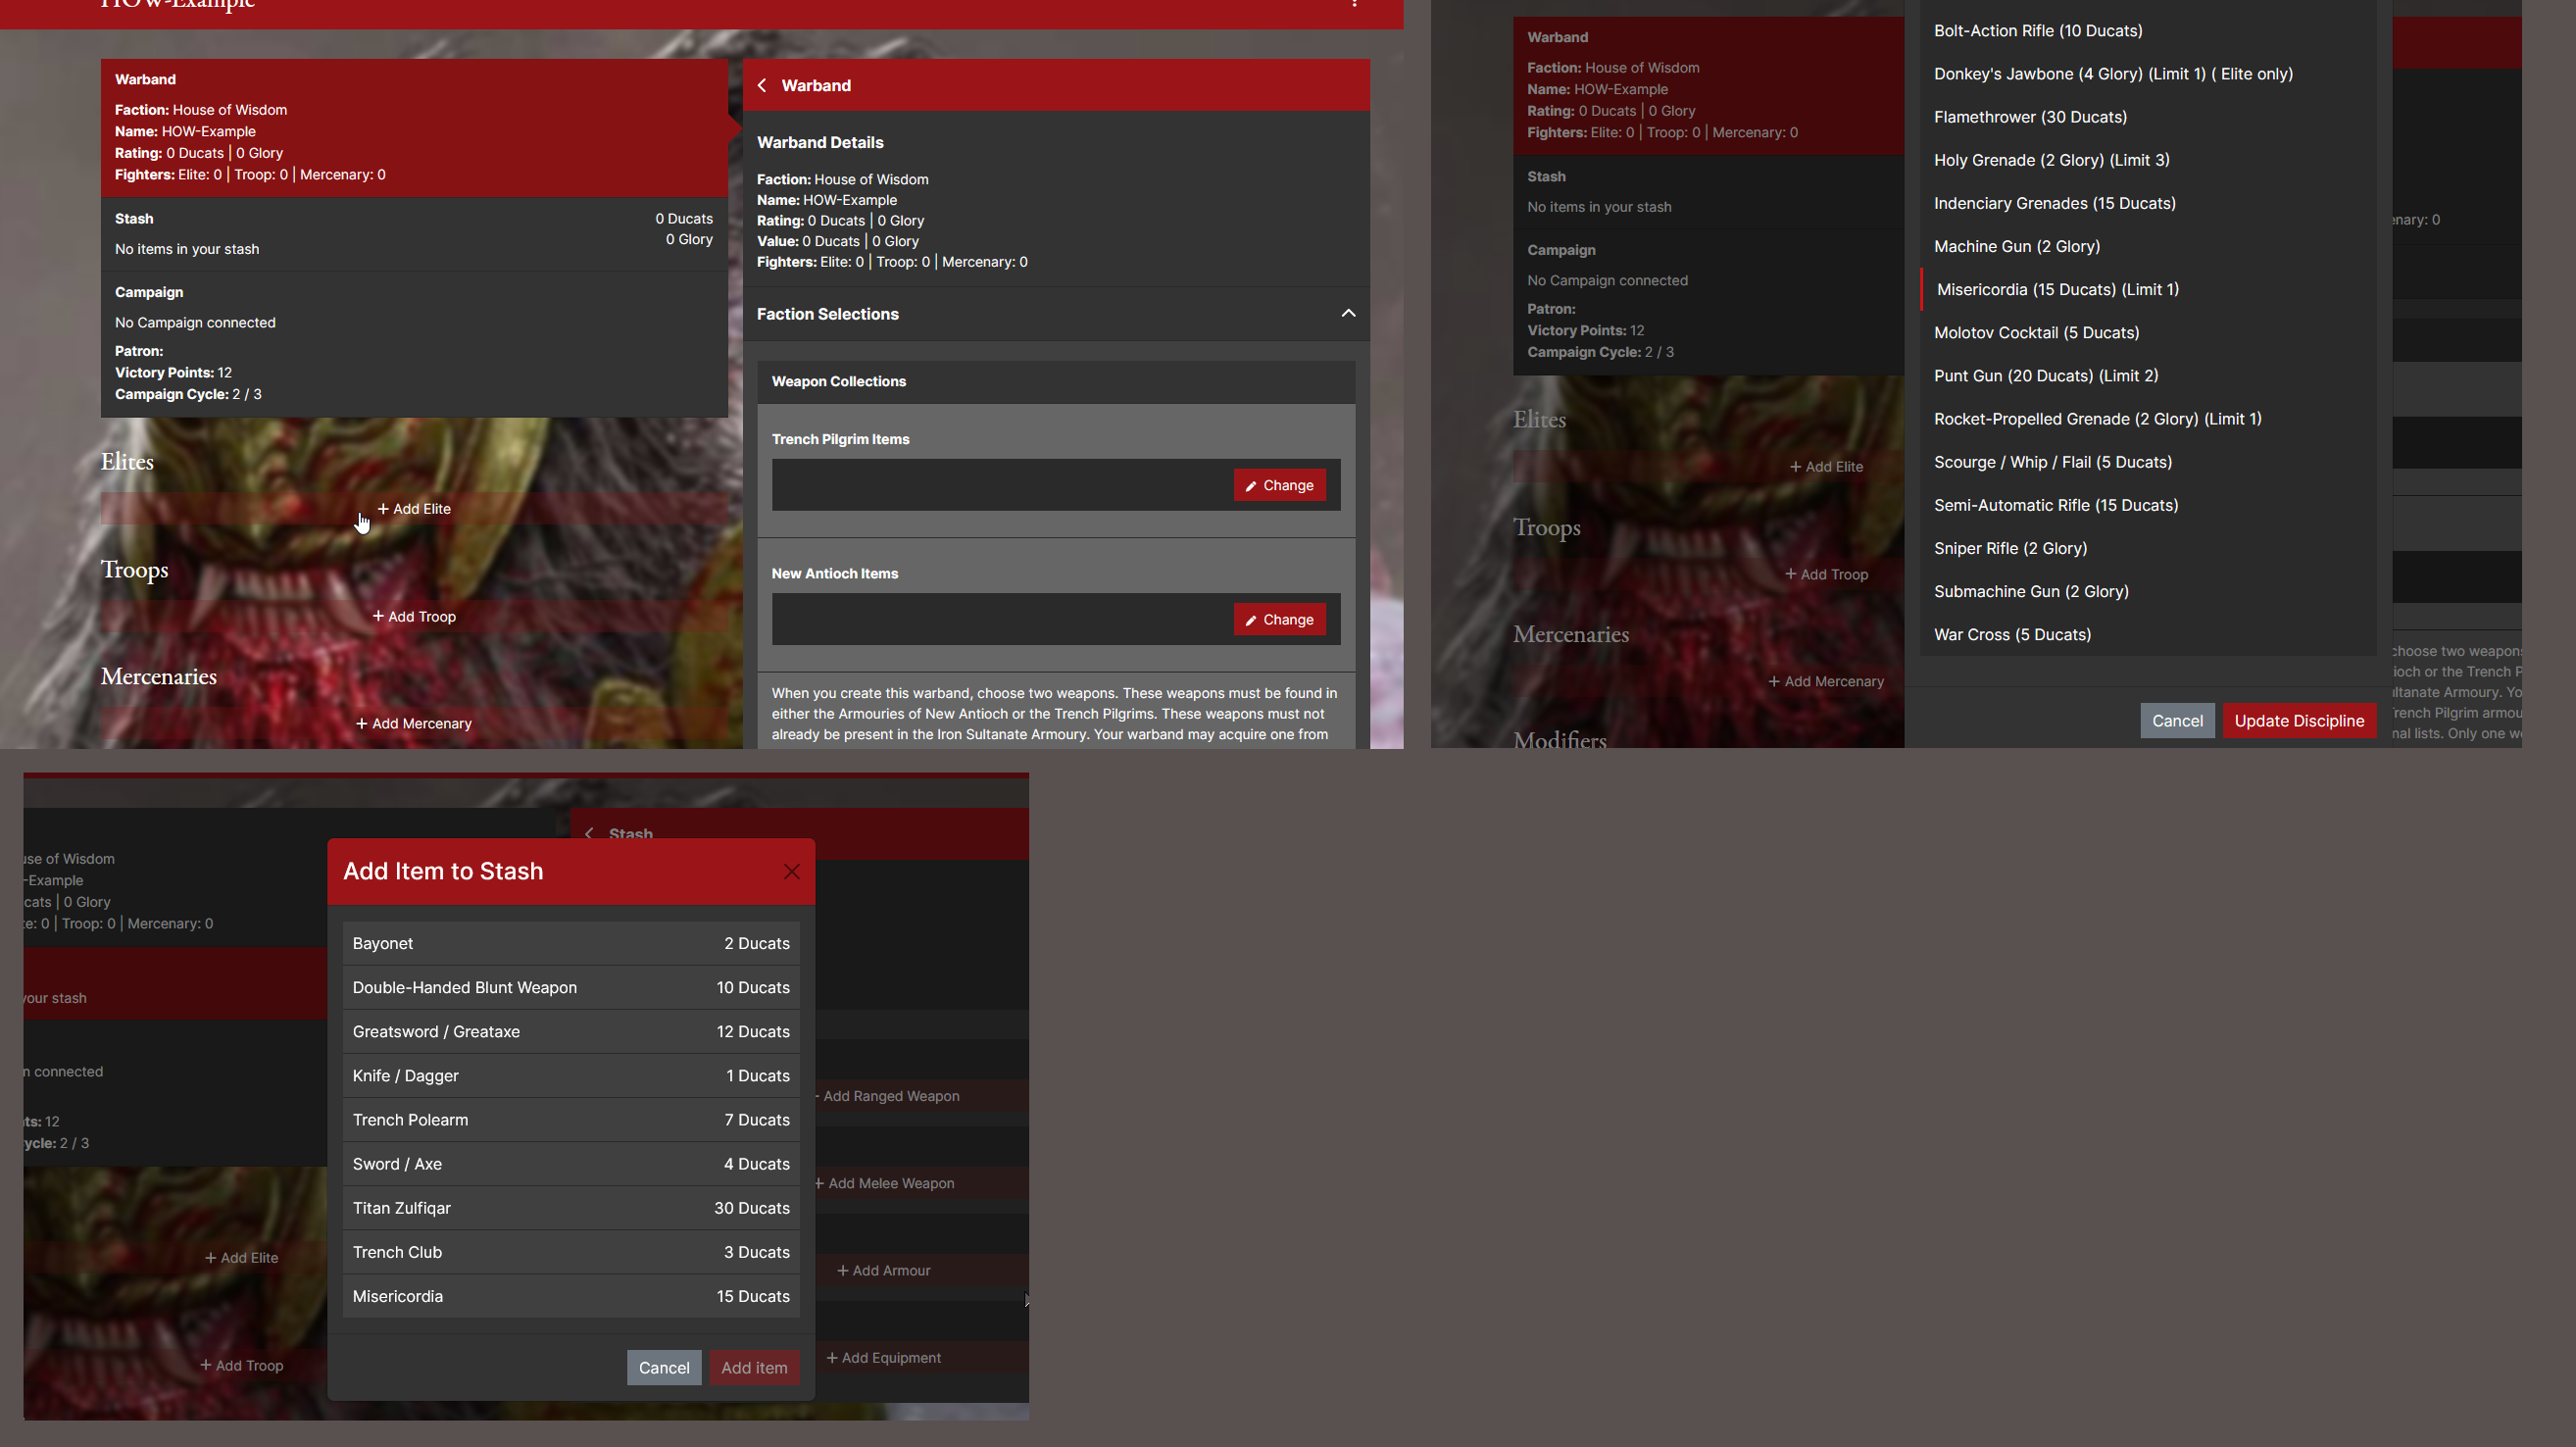Screen dimensions: 2576x1447
Task: Choose Greatsword / Greataxe row
Action: 571,1031
